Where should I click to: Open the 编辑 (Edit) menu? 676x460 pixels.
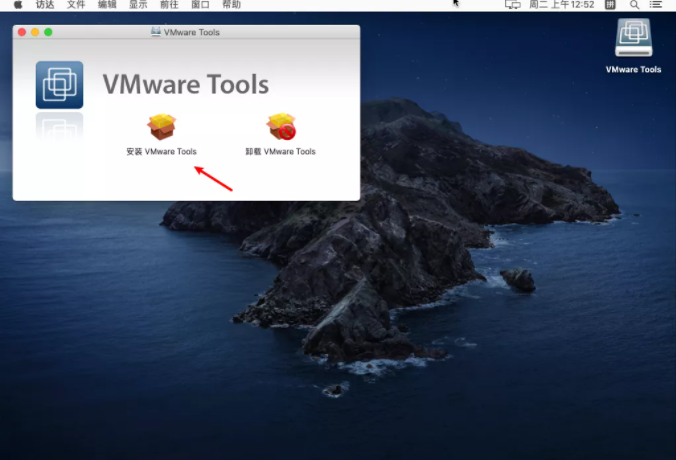click(x=107, y=5)
